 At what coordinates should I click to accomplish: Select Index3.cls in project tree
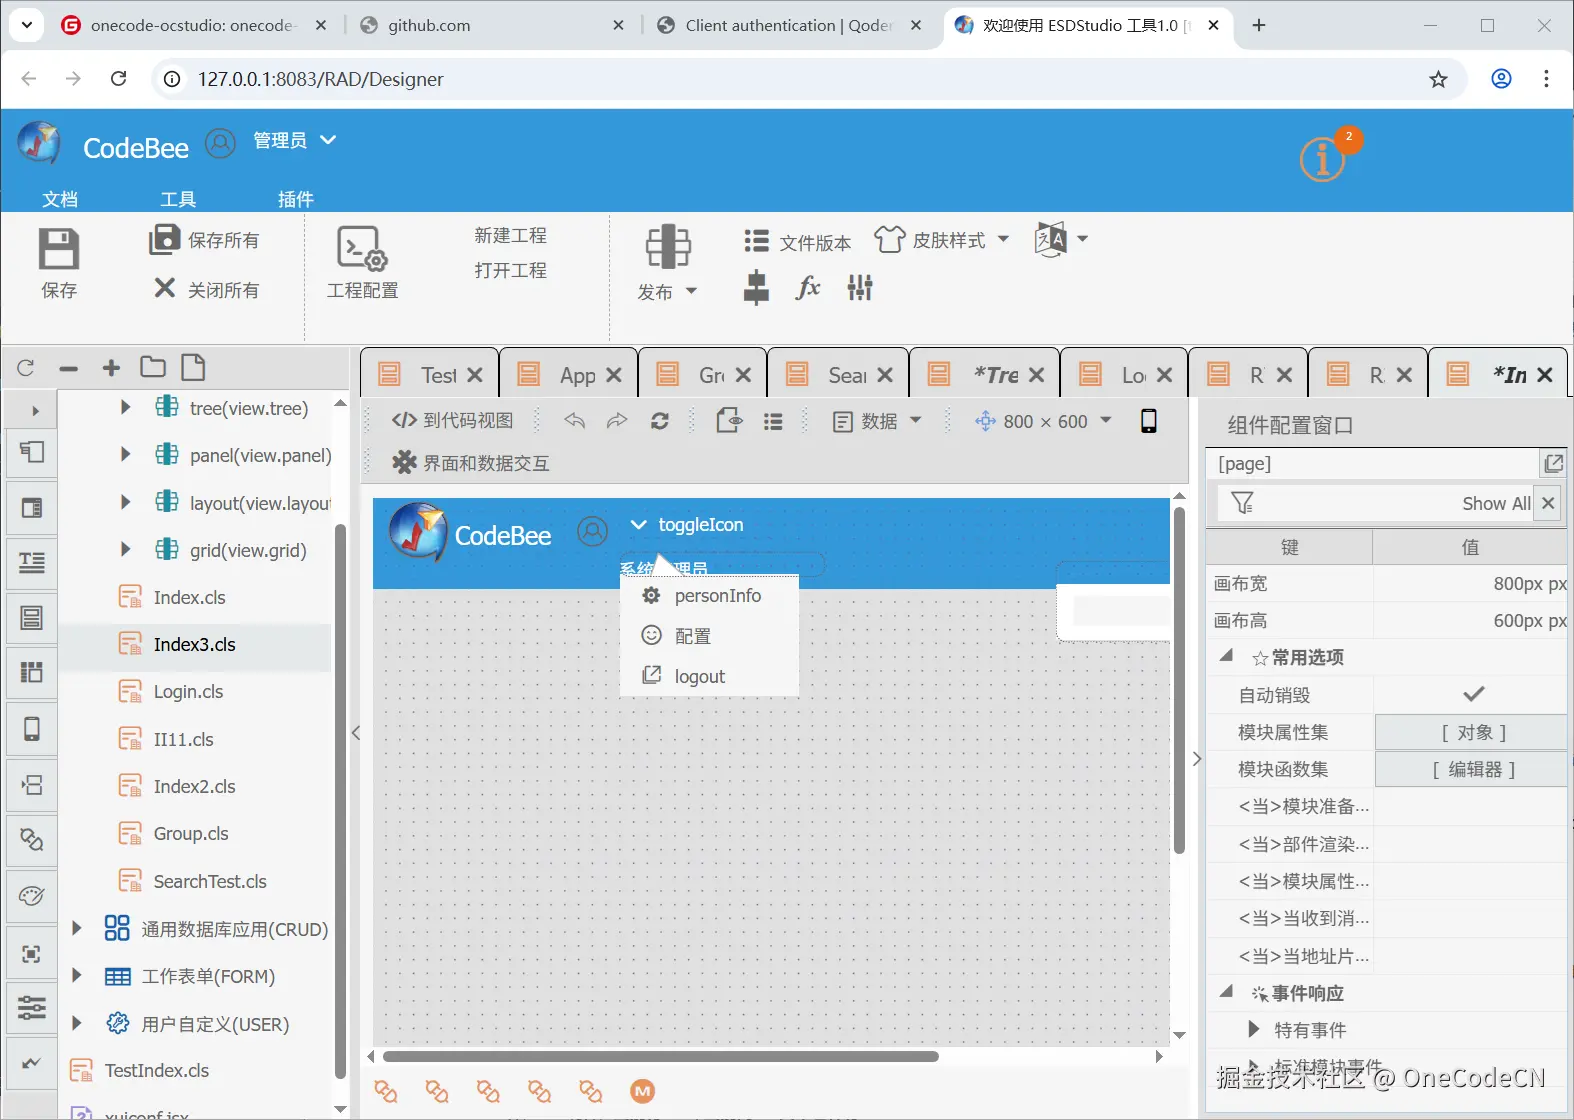click(194, 645)
